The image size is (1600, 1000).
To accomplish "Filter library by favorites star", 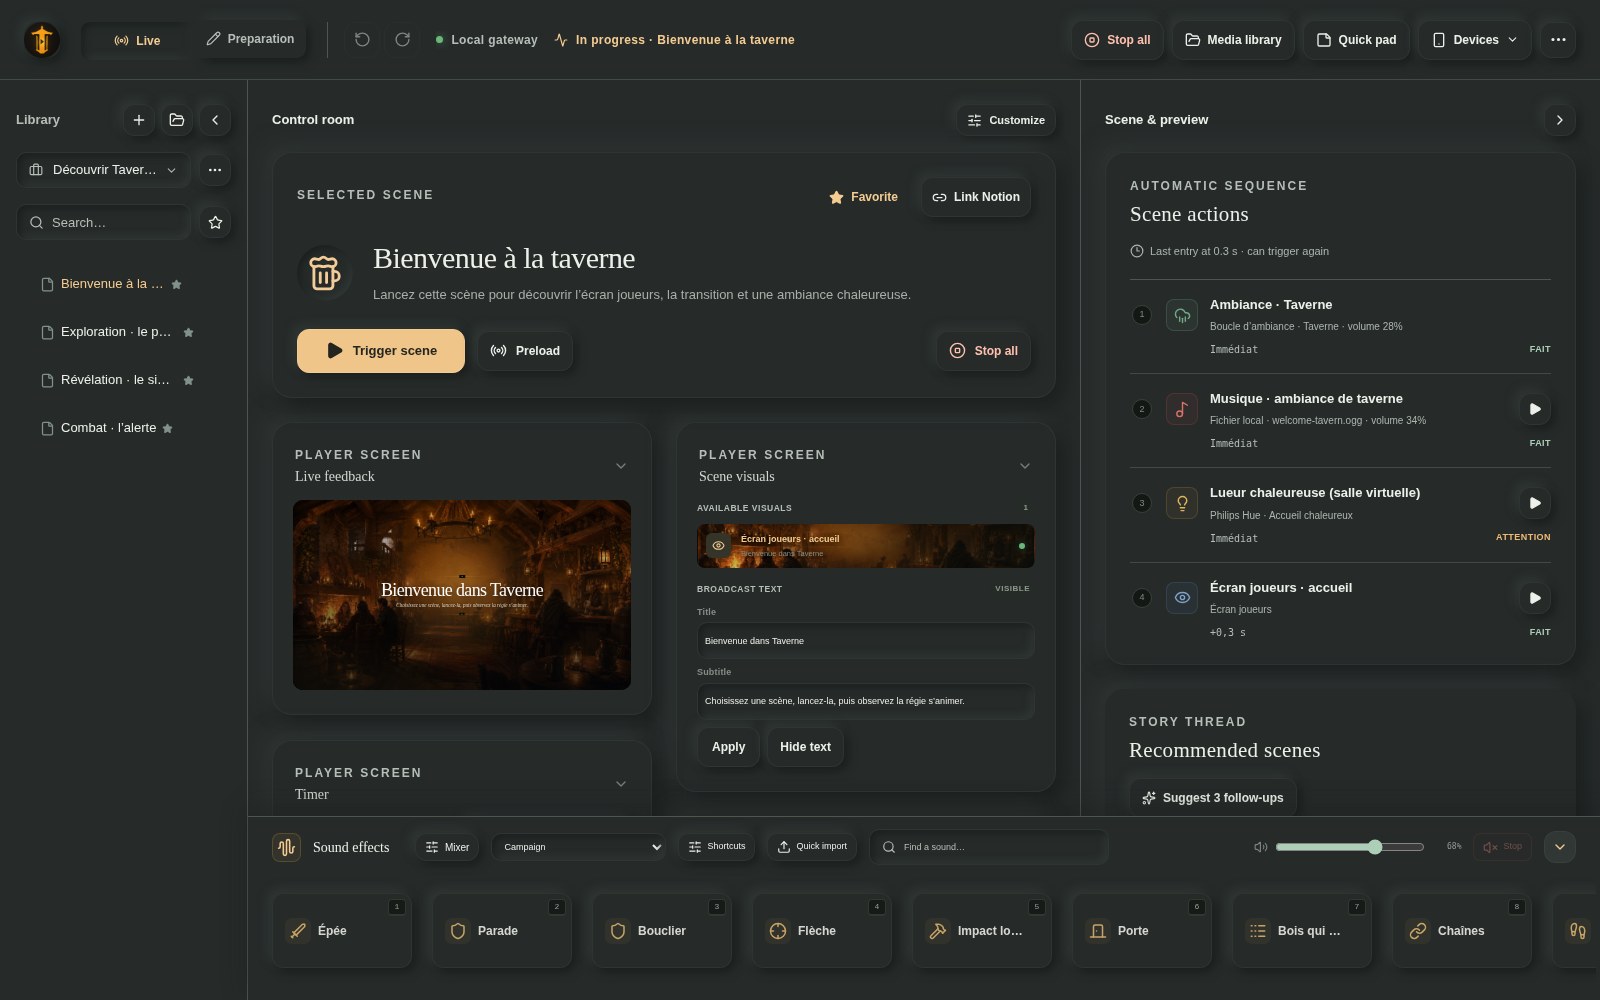I will 215,222.
